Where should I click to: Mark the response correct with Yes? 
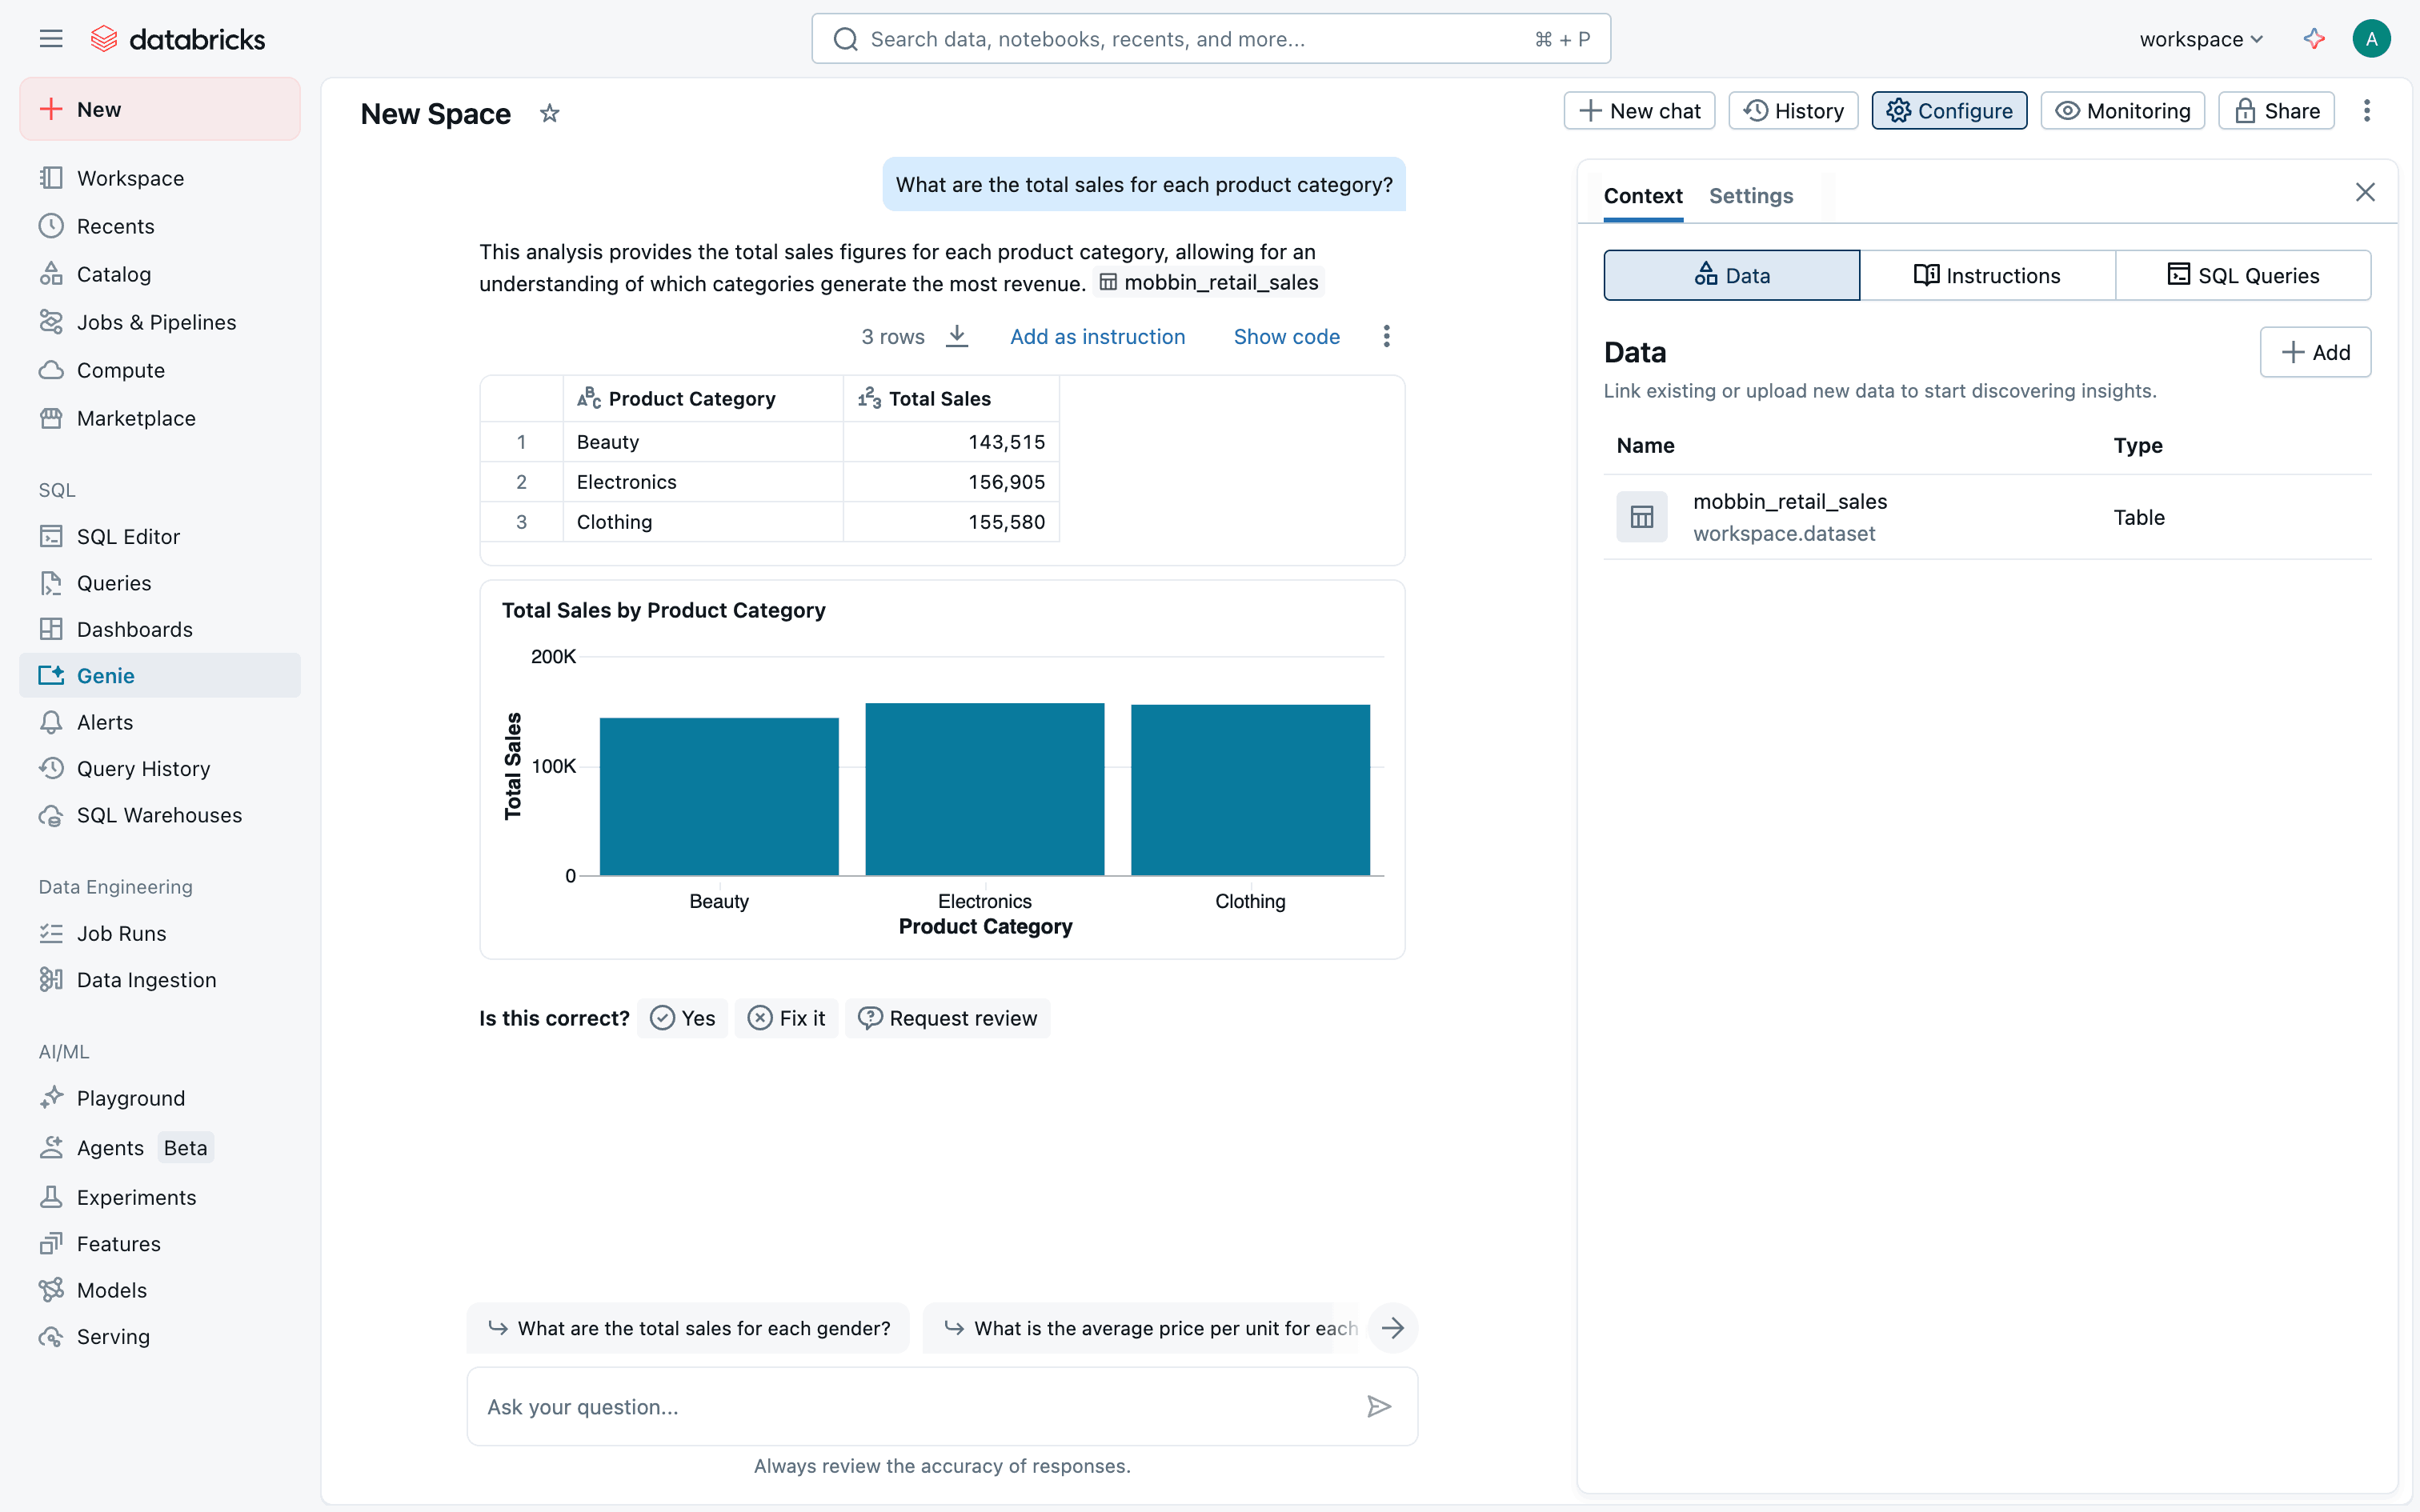683,1018
